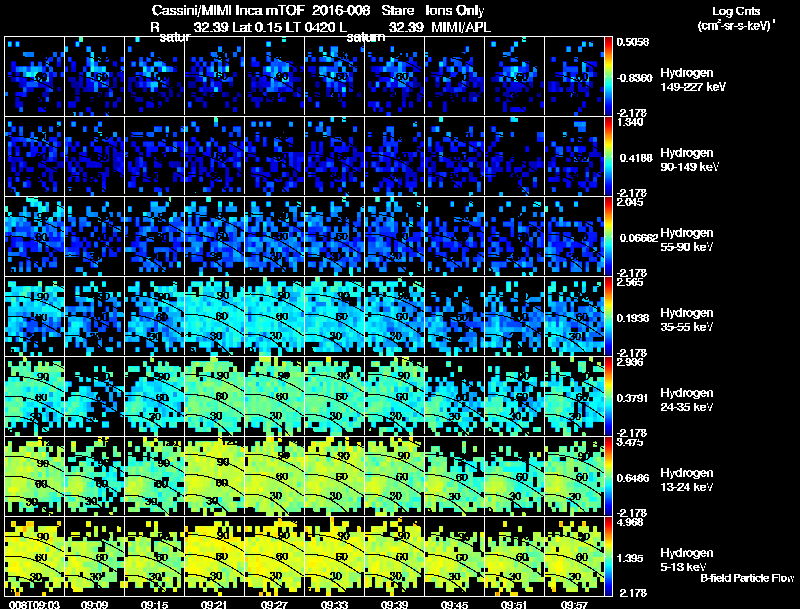Click the '1.340' color scale maximum
Image resolution: width=800 pixels, height=609 pixels.
point(630,122)
